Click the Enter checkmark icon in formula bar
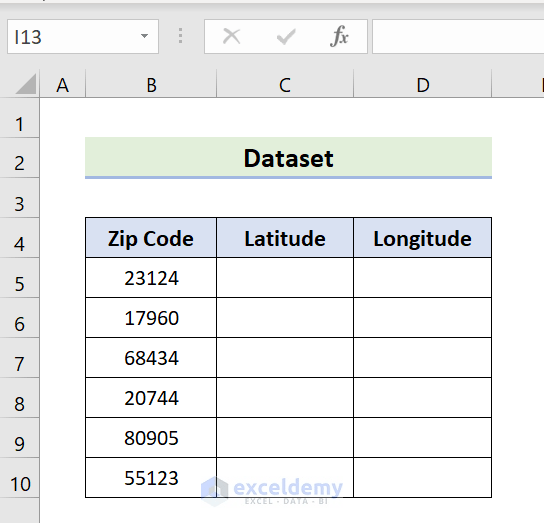The width and height of the screenshot is (544, 523). click(286, 36)
